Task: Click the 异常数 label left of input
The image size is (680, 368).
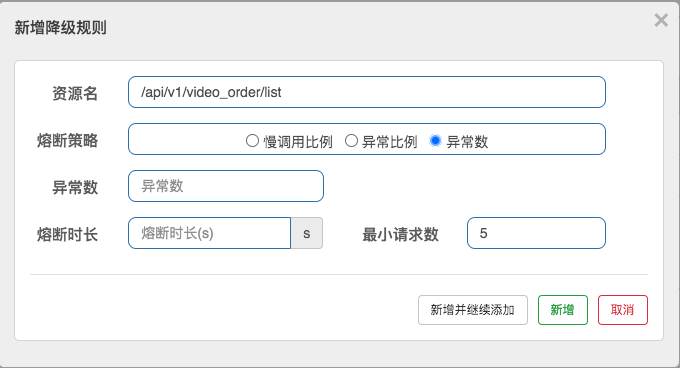Action: point(75,188)
